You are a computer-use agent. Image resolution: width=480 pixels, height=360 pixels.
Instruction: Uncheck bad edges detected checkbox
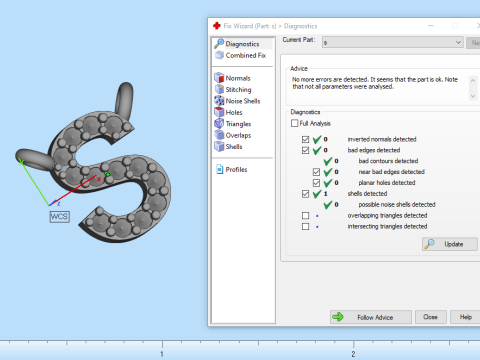pos(305,150)
